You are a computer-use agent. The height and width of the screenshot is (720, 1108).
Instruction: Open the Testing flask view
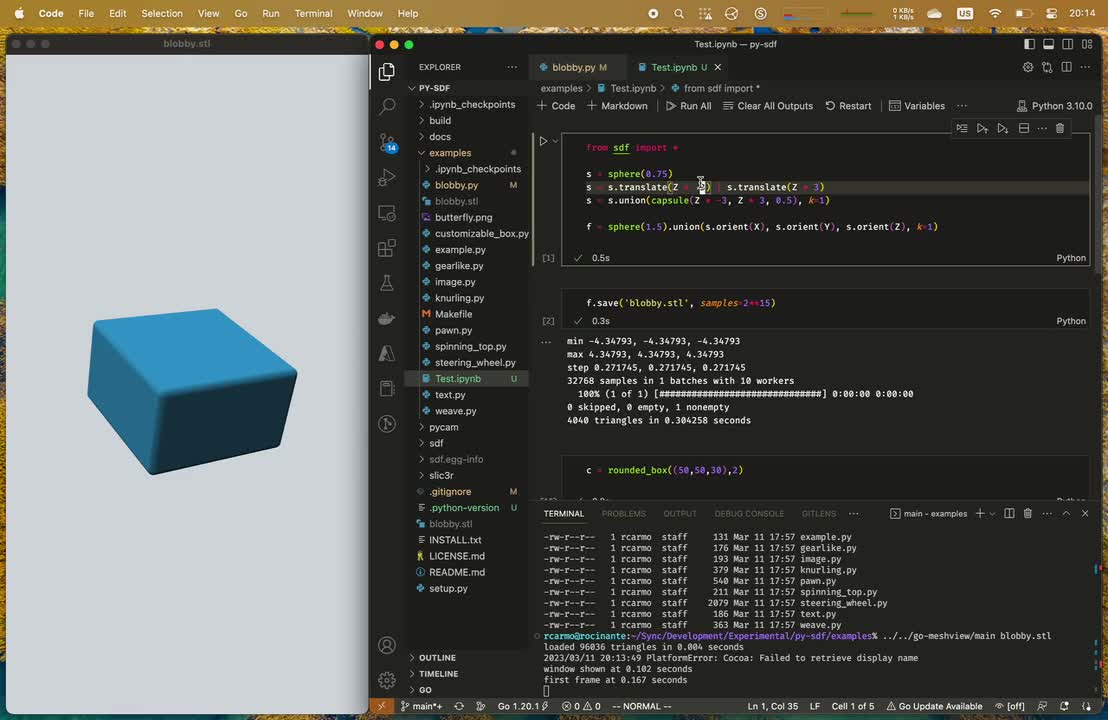tap(387, 283)
